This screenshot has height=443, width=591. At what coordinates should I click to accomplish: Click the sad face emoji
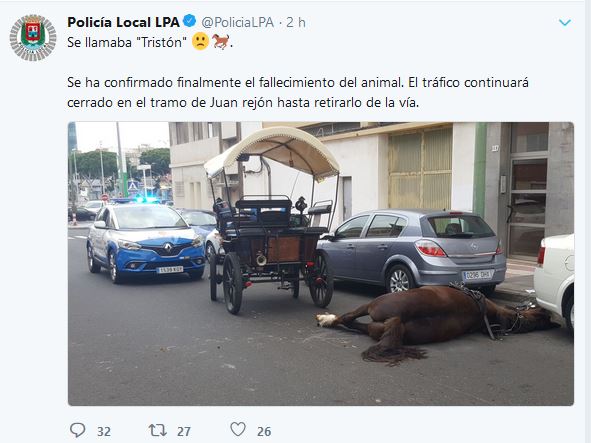coord(200,41)
